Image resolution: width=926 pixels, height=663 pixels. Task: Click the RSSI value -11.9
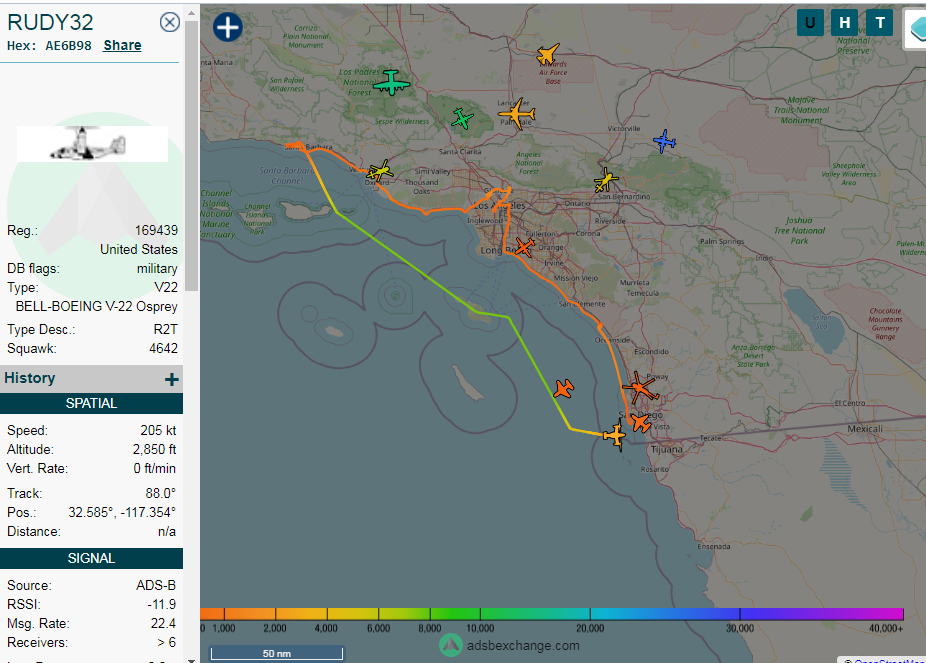(162, 604)
